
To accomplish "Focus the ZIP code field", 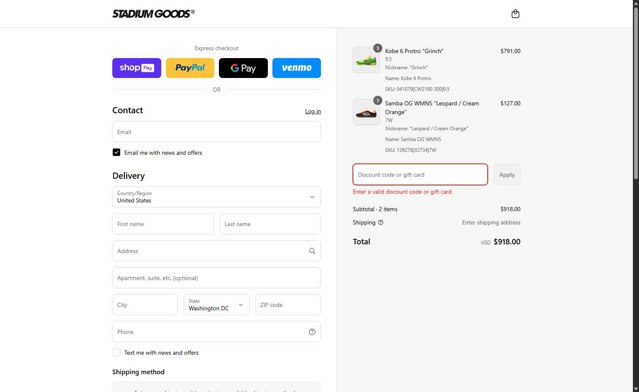I will tap(288, 305).
